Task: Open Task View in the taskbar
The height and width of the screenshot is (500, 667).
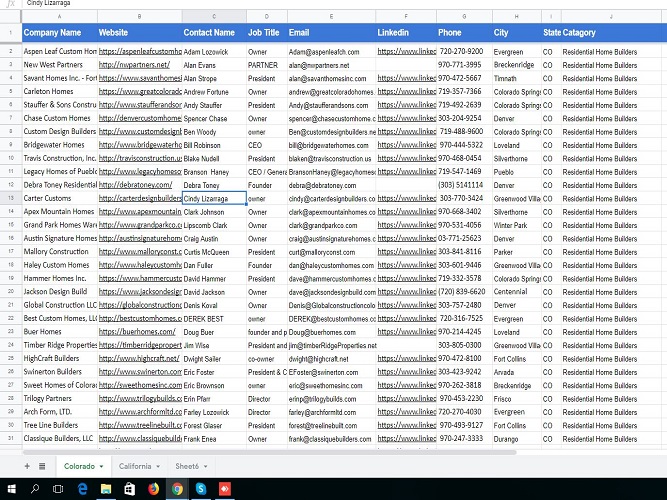Action: pyautogui.click(x=58, y=489)
